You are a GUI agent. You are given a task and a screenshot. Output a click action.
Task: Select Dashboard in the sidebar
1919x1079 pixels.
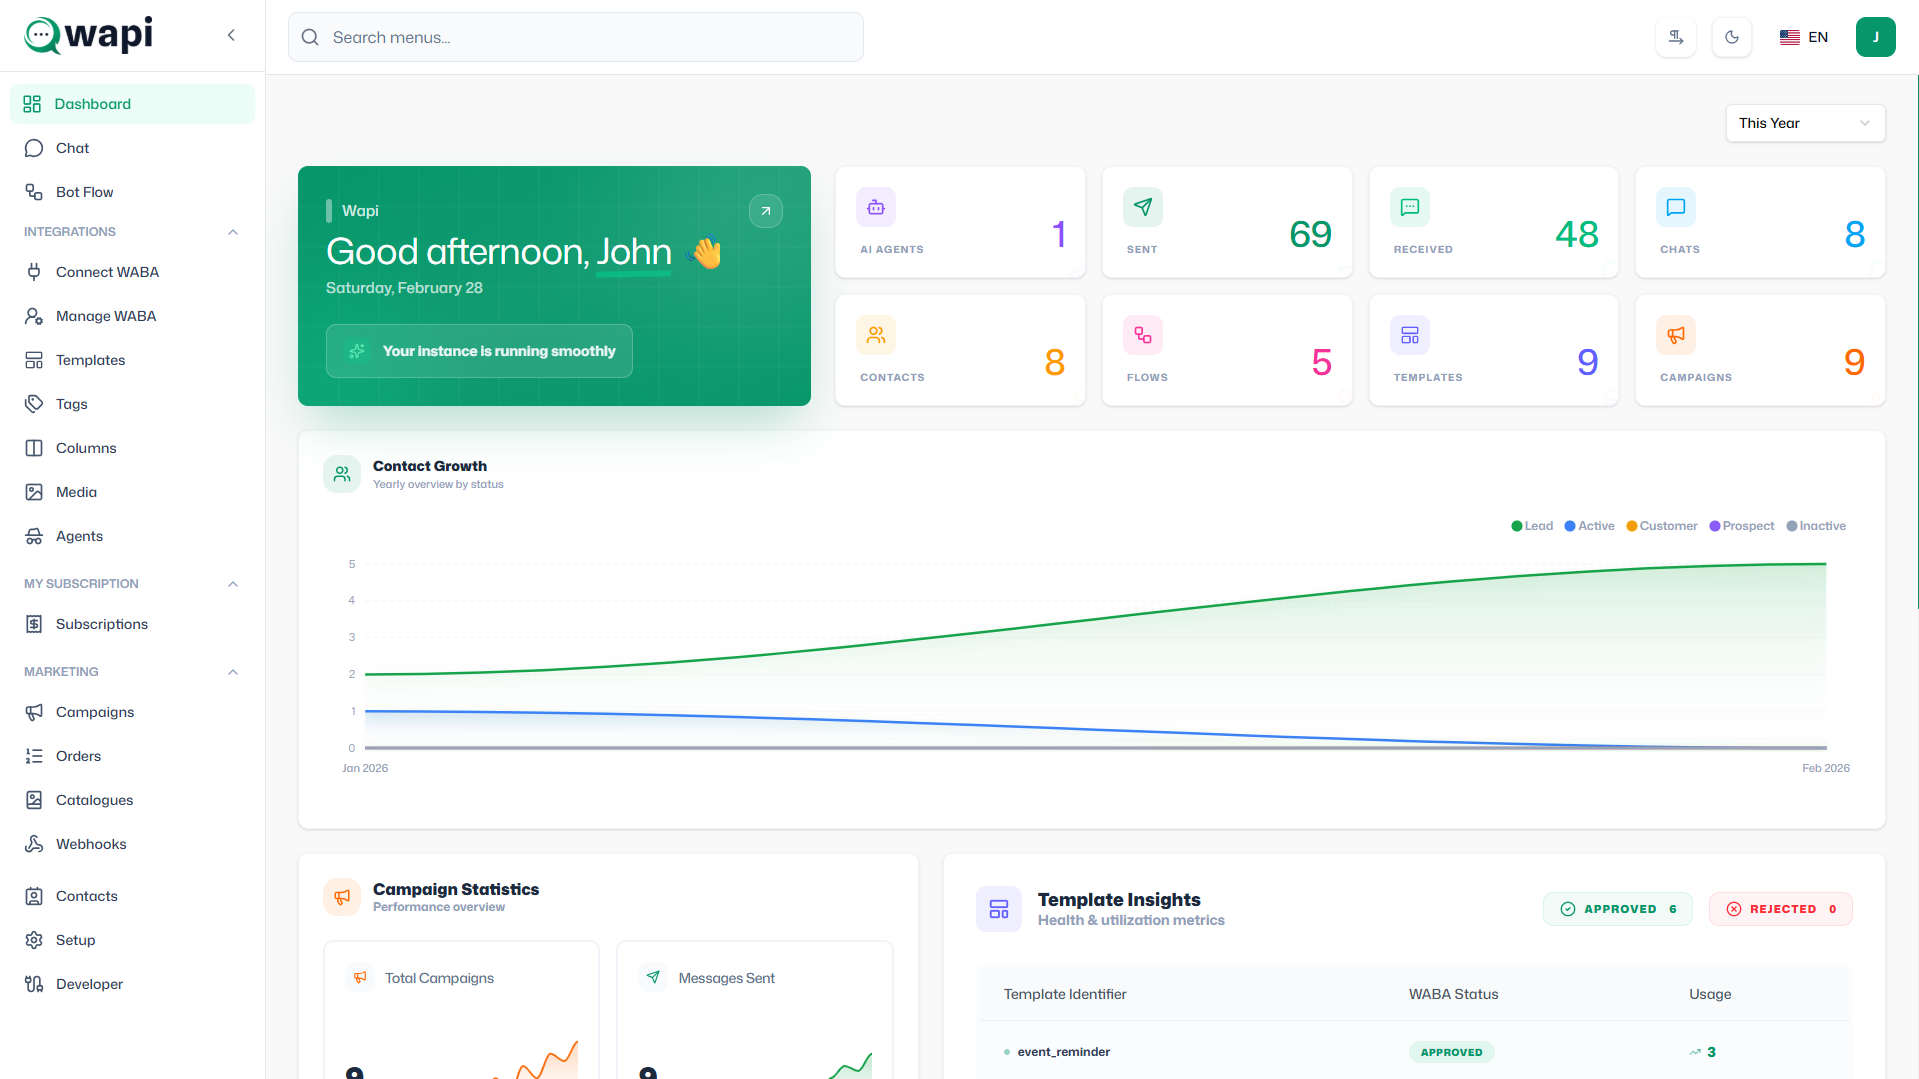(x=132, y=104)
